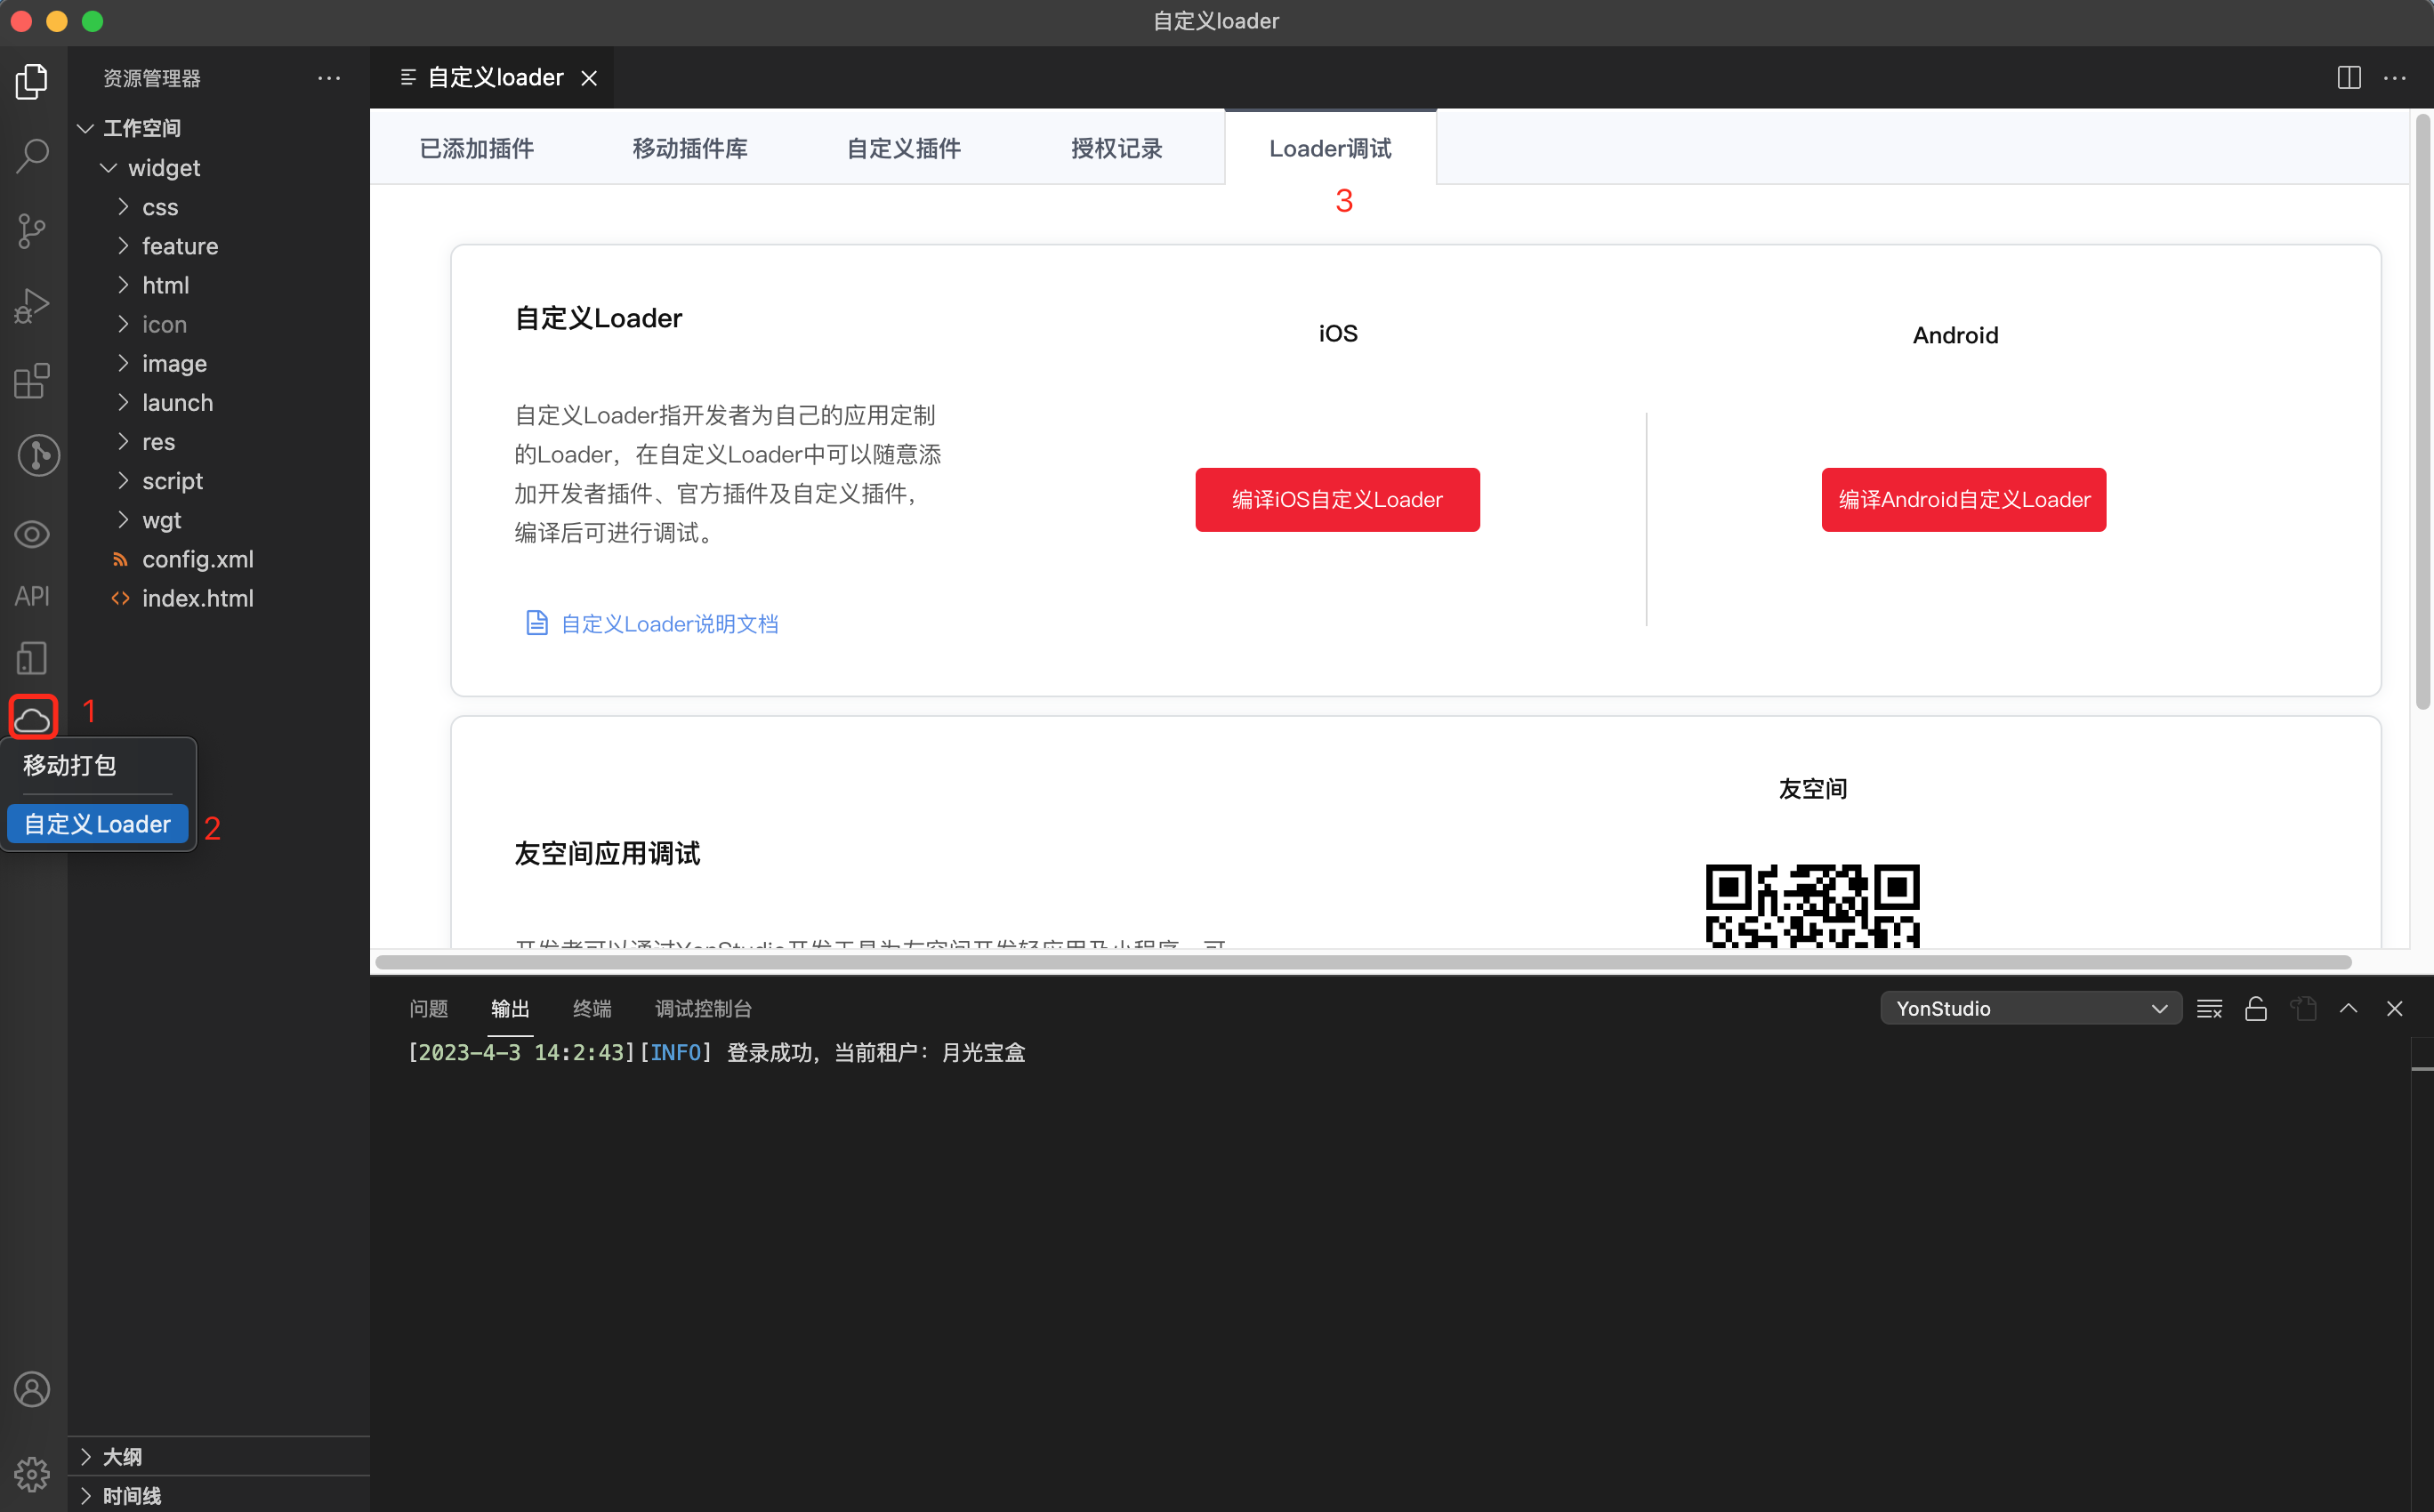
Task: Toggle the output scroll lock icon
Action: 2255,1008
